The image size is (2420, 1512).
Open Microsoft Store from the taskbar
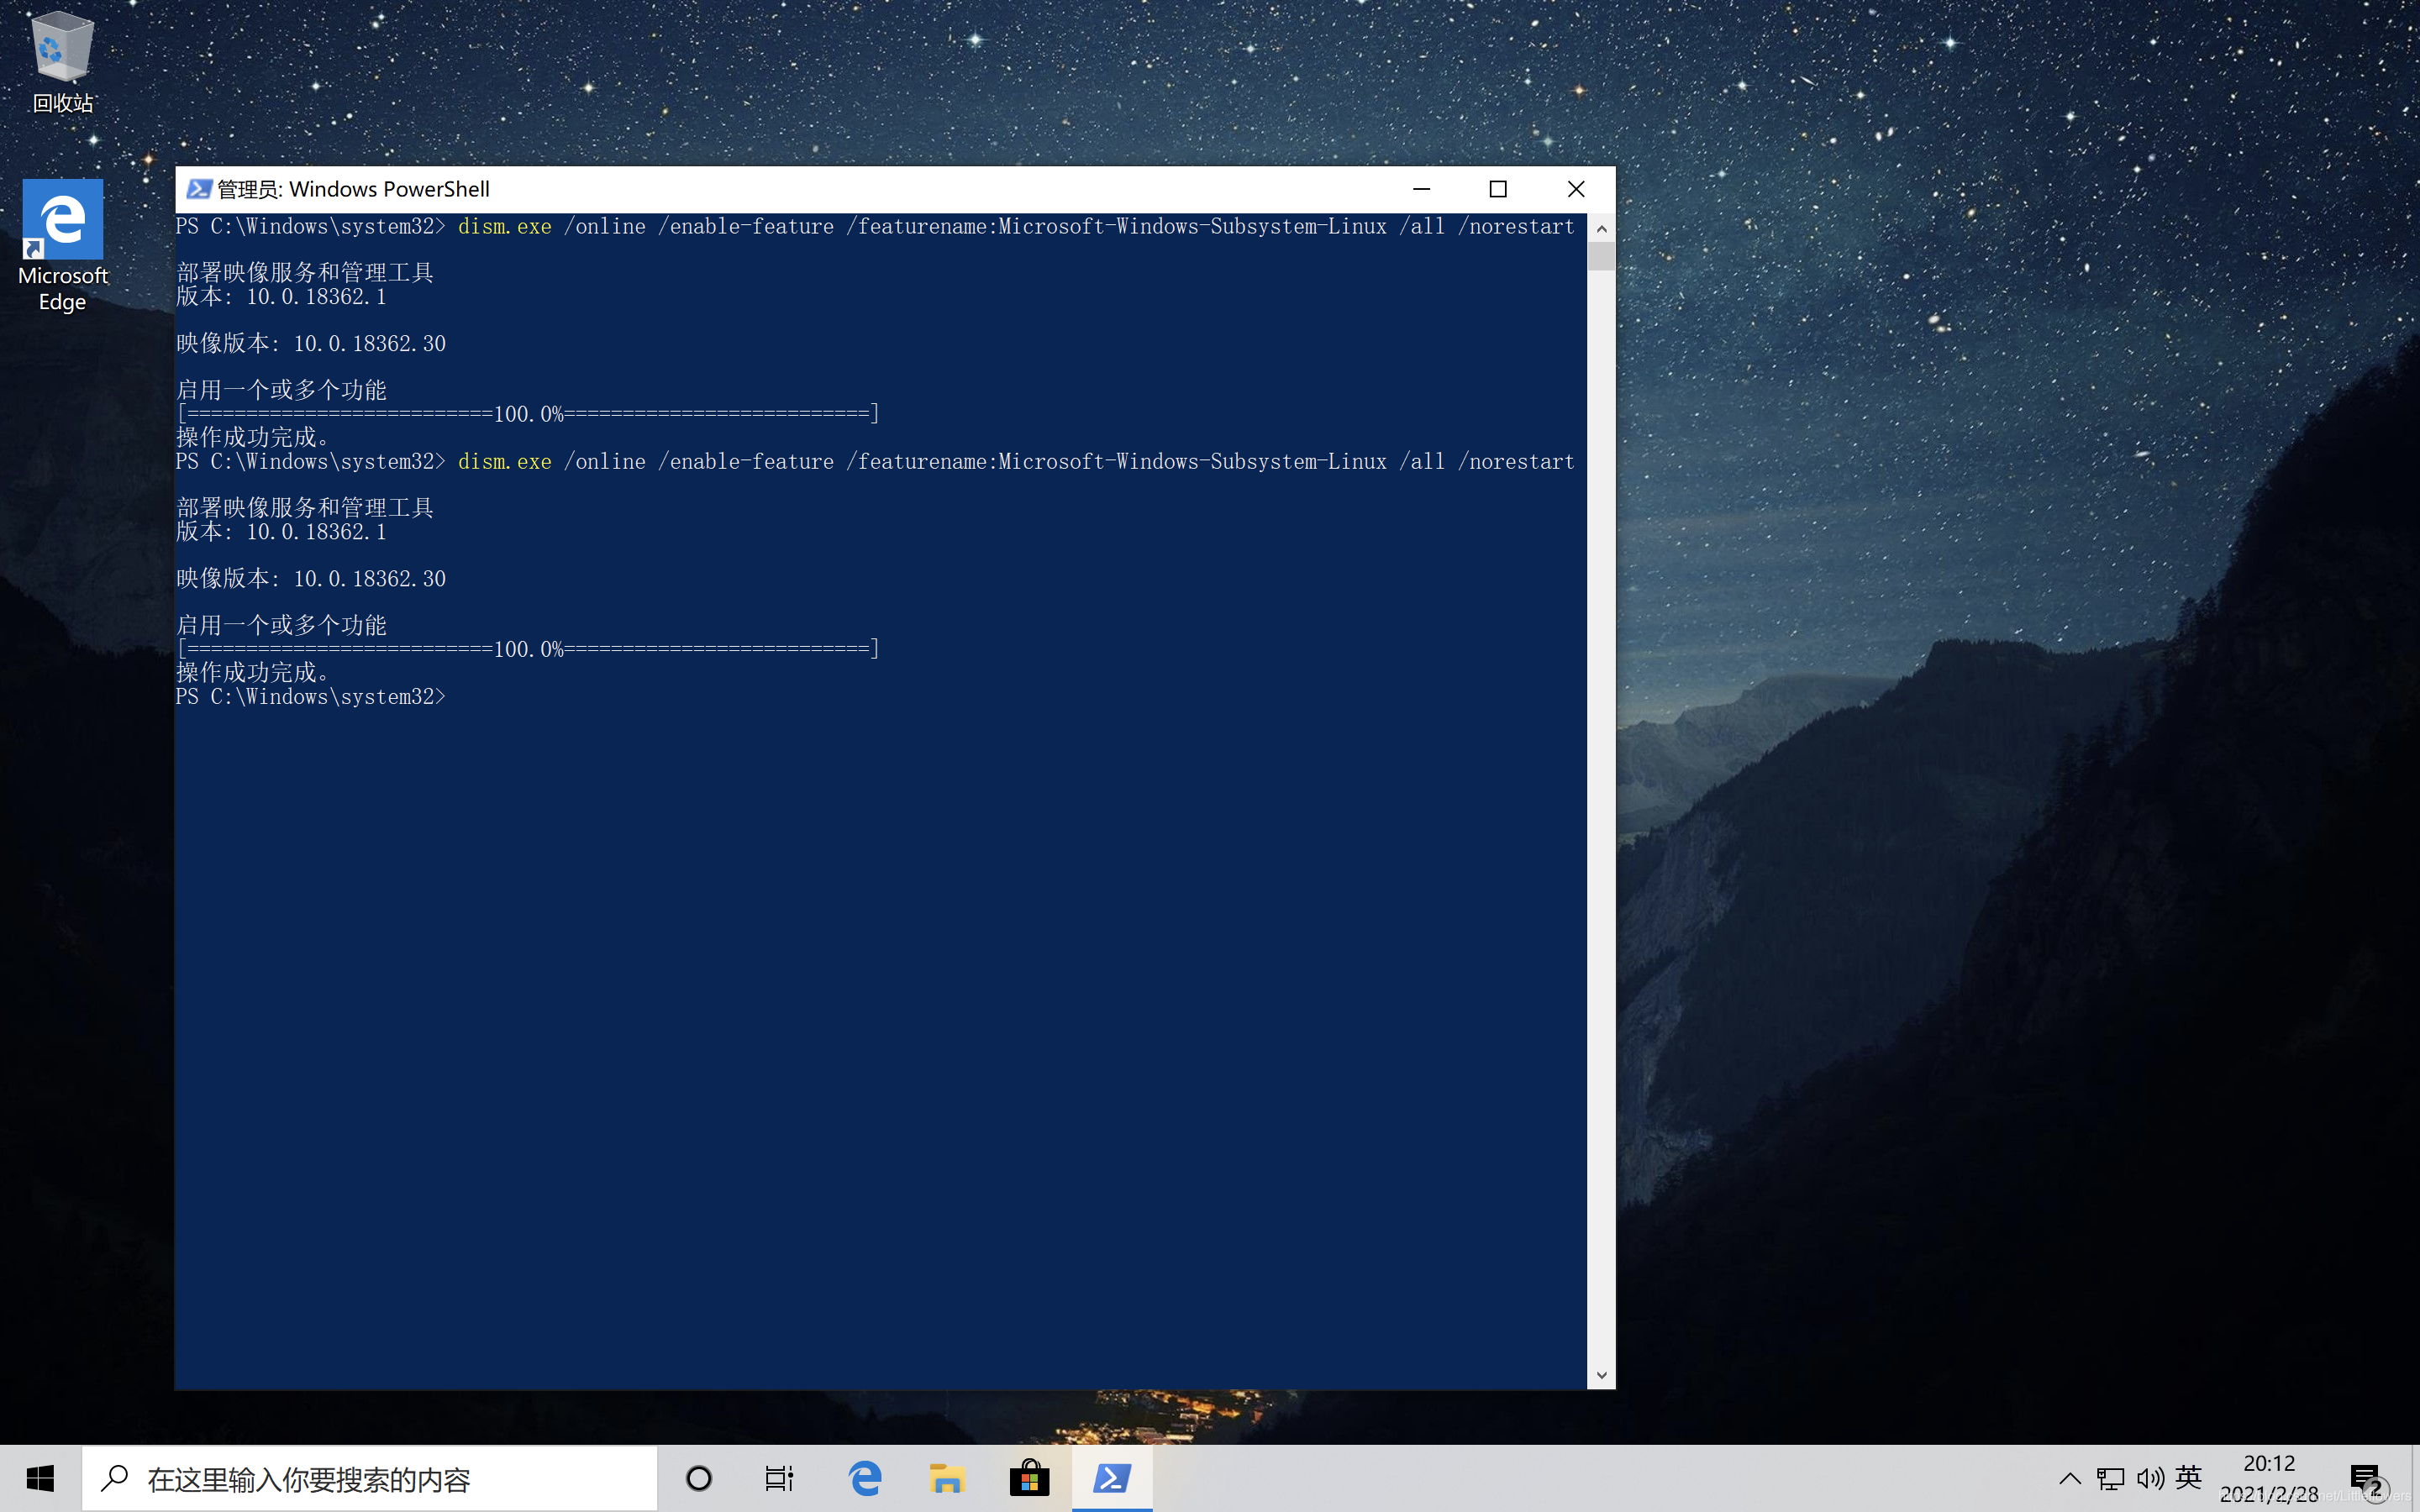(x=1029, y=1478)
